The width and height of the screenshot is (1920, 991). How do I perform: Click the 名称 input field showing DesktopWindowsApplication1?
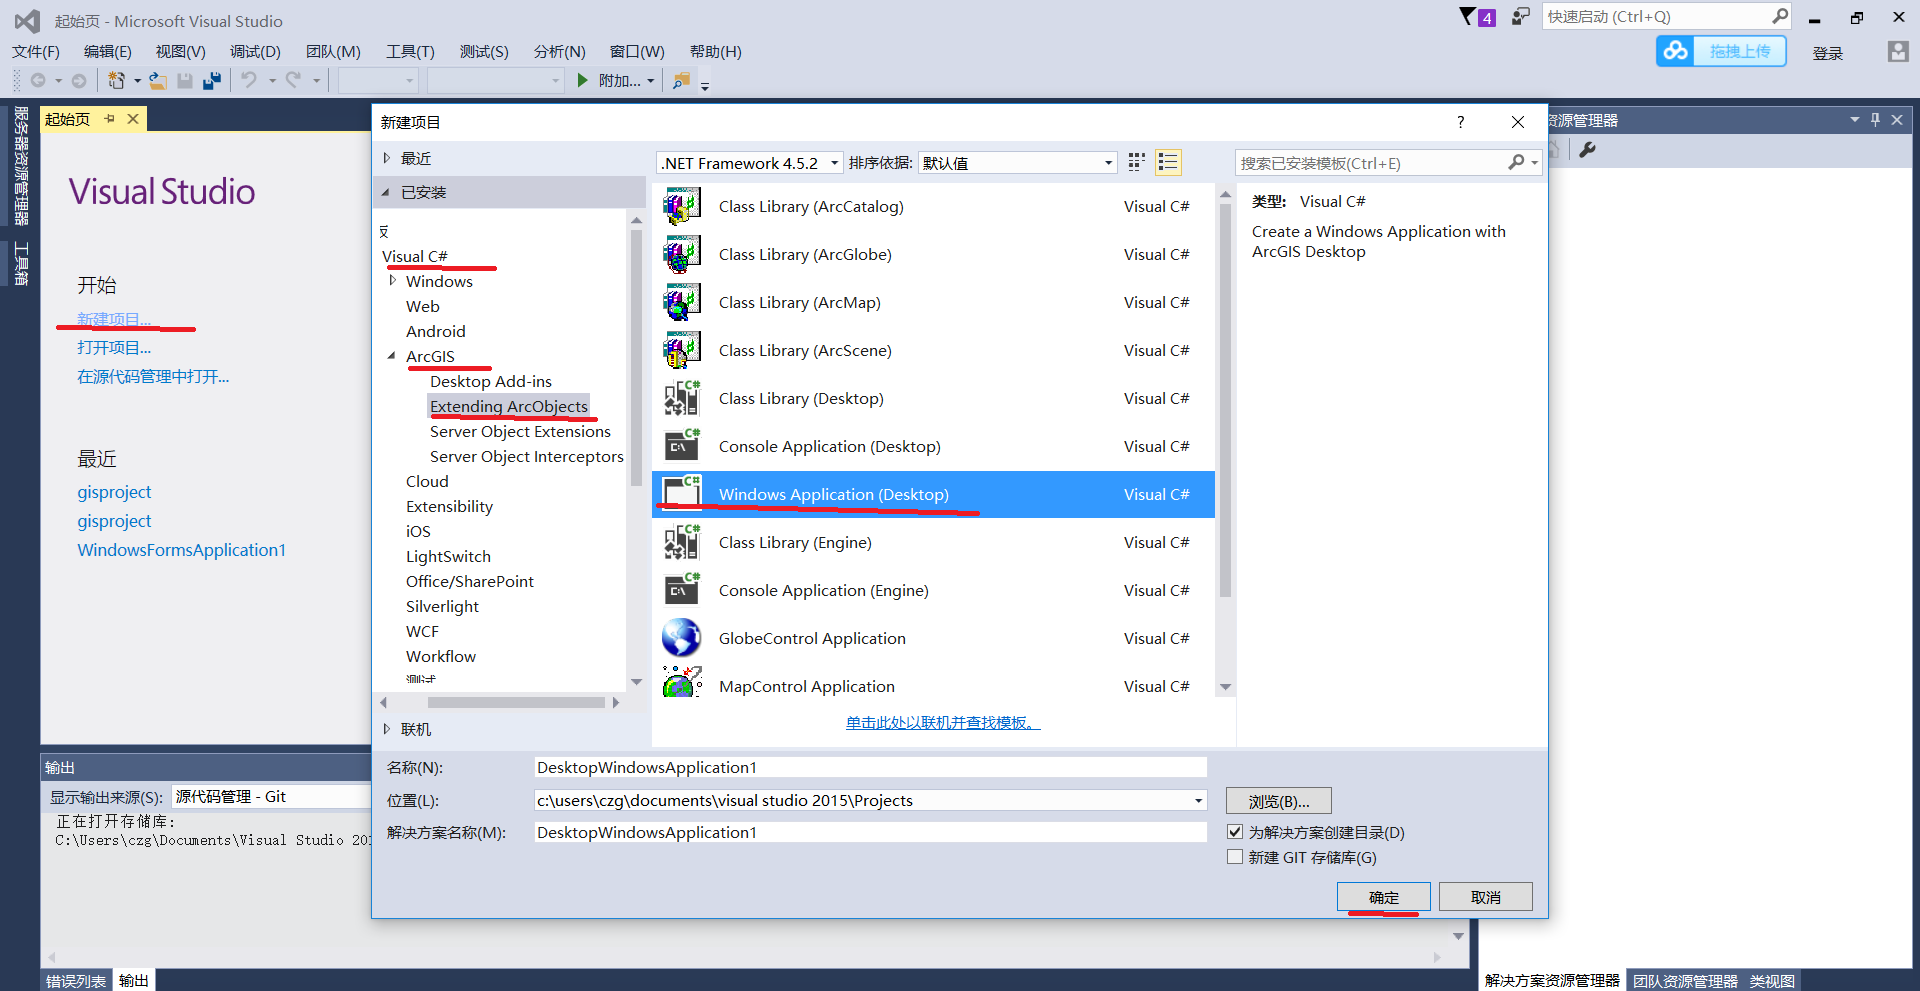(869, 767)
